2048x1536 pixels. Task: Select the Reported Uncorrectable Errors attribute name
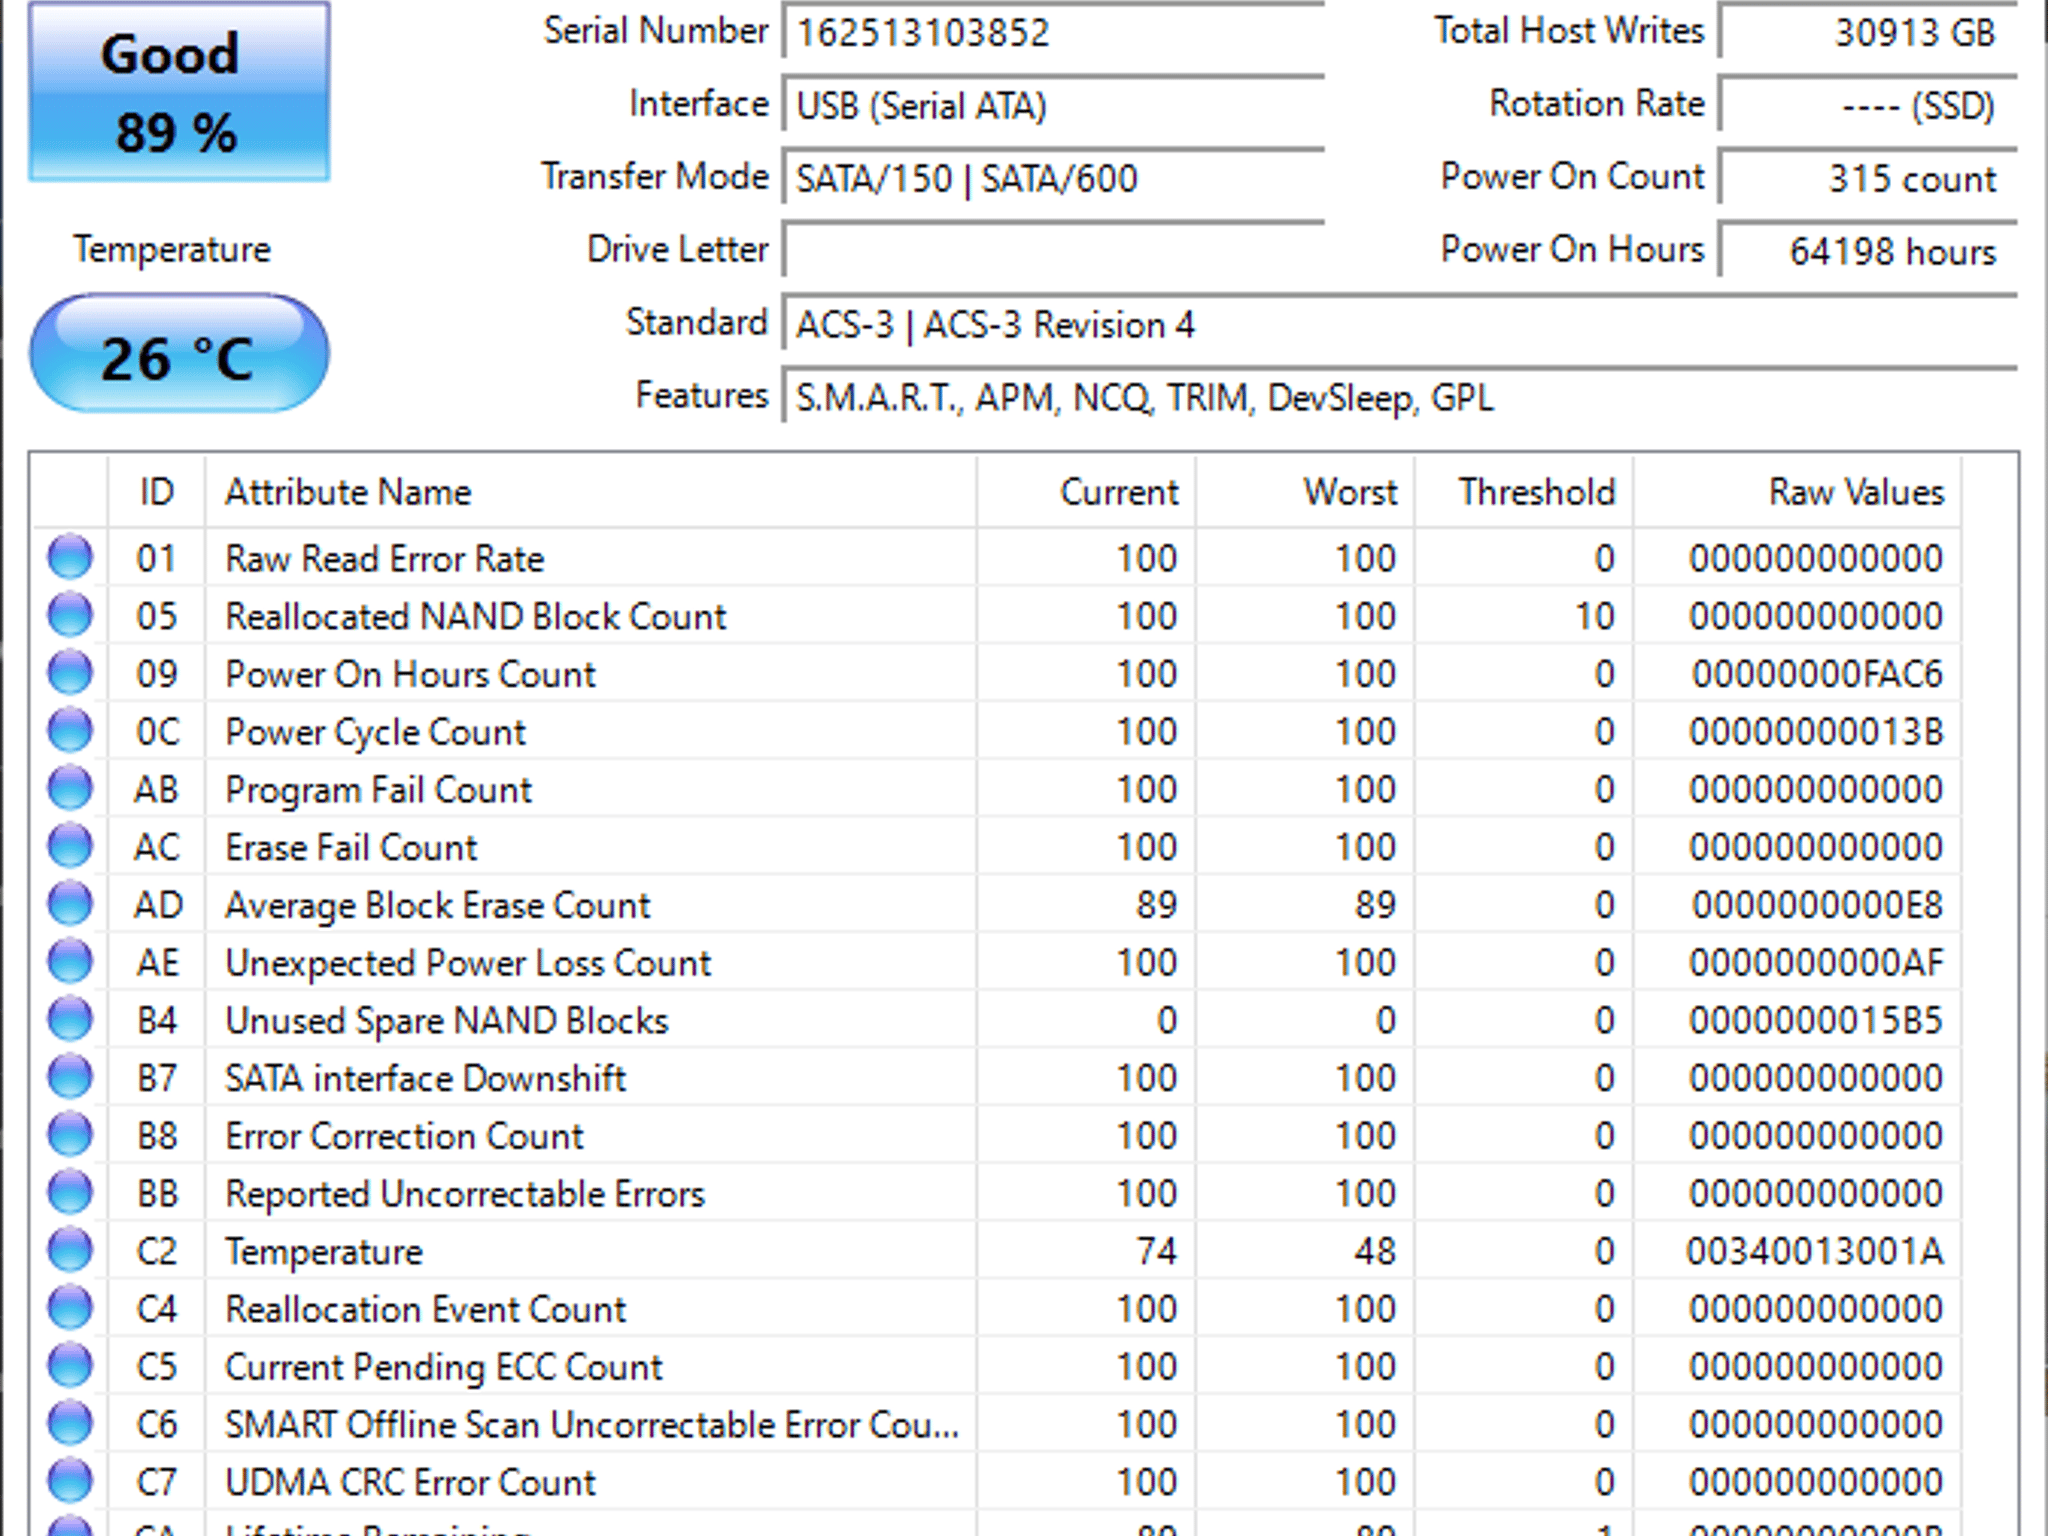[464, 1194]
